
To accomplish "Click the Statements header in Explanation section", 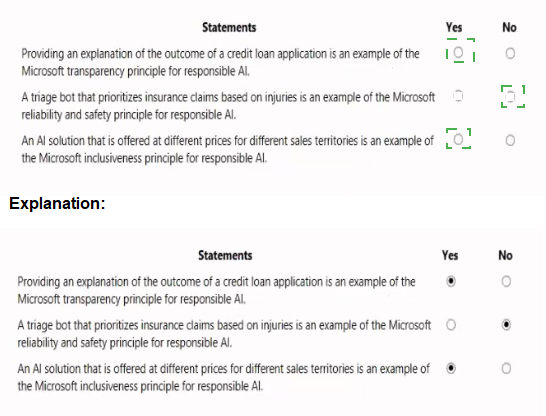I will [225, 256].
